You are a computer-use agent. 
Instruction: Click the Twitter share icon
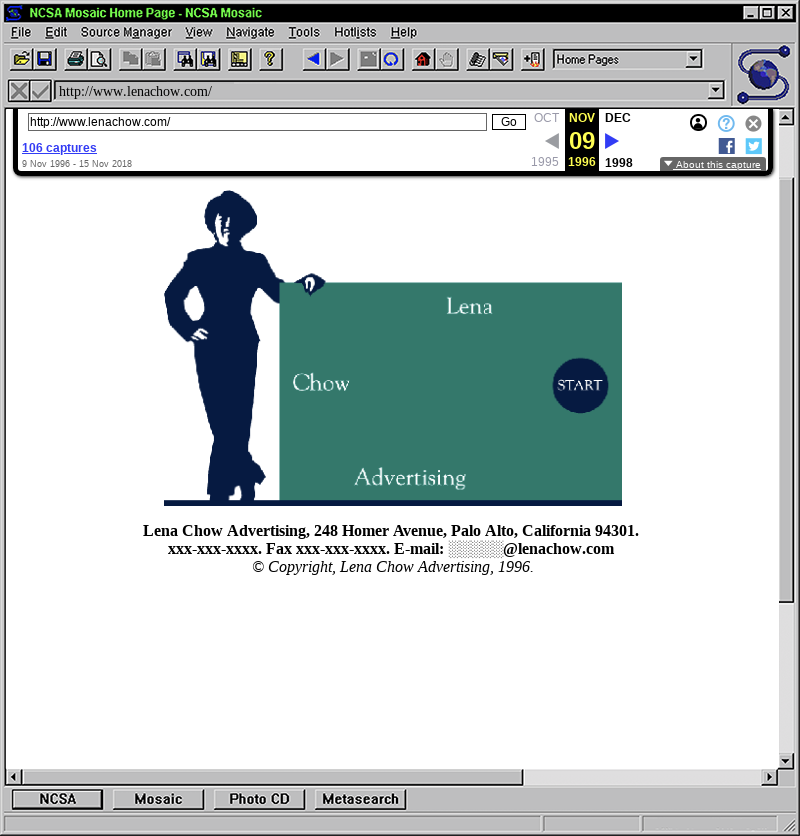753,146
